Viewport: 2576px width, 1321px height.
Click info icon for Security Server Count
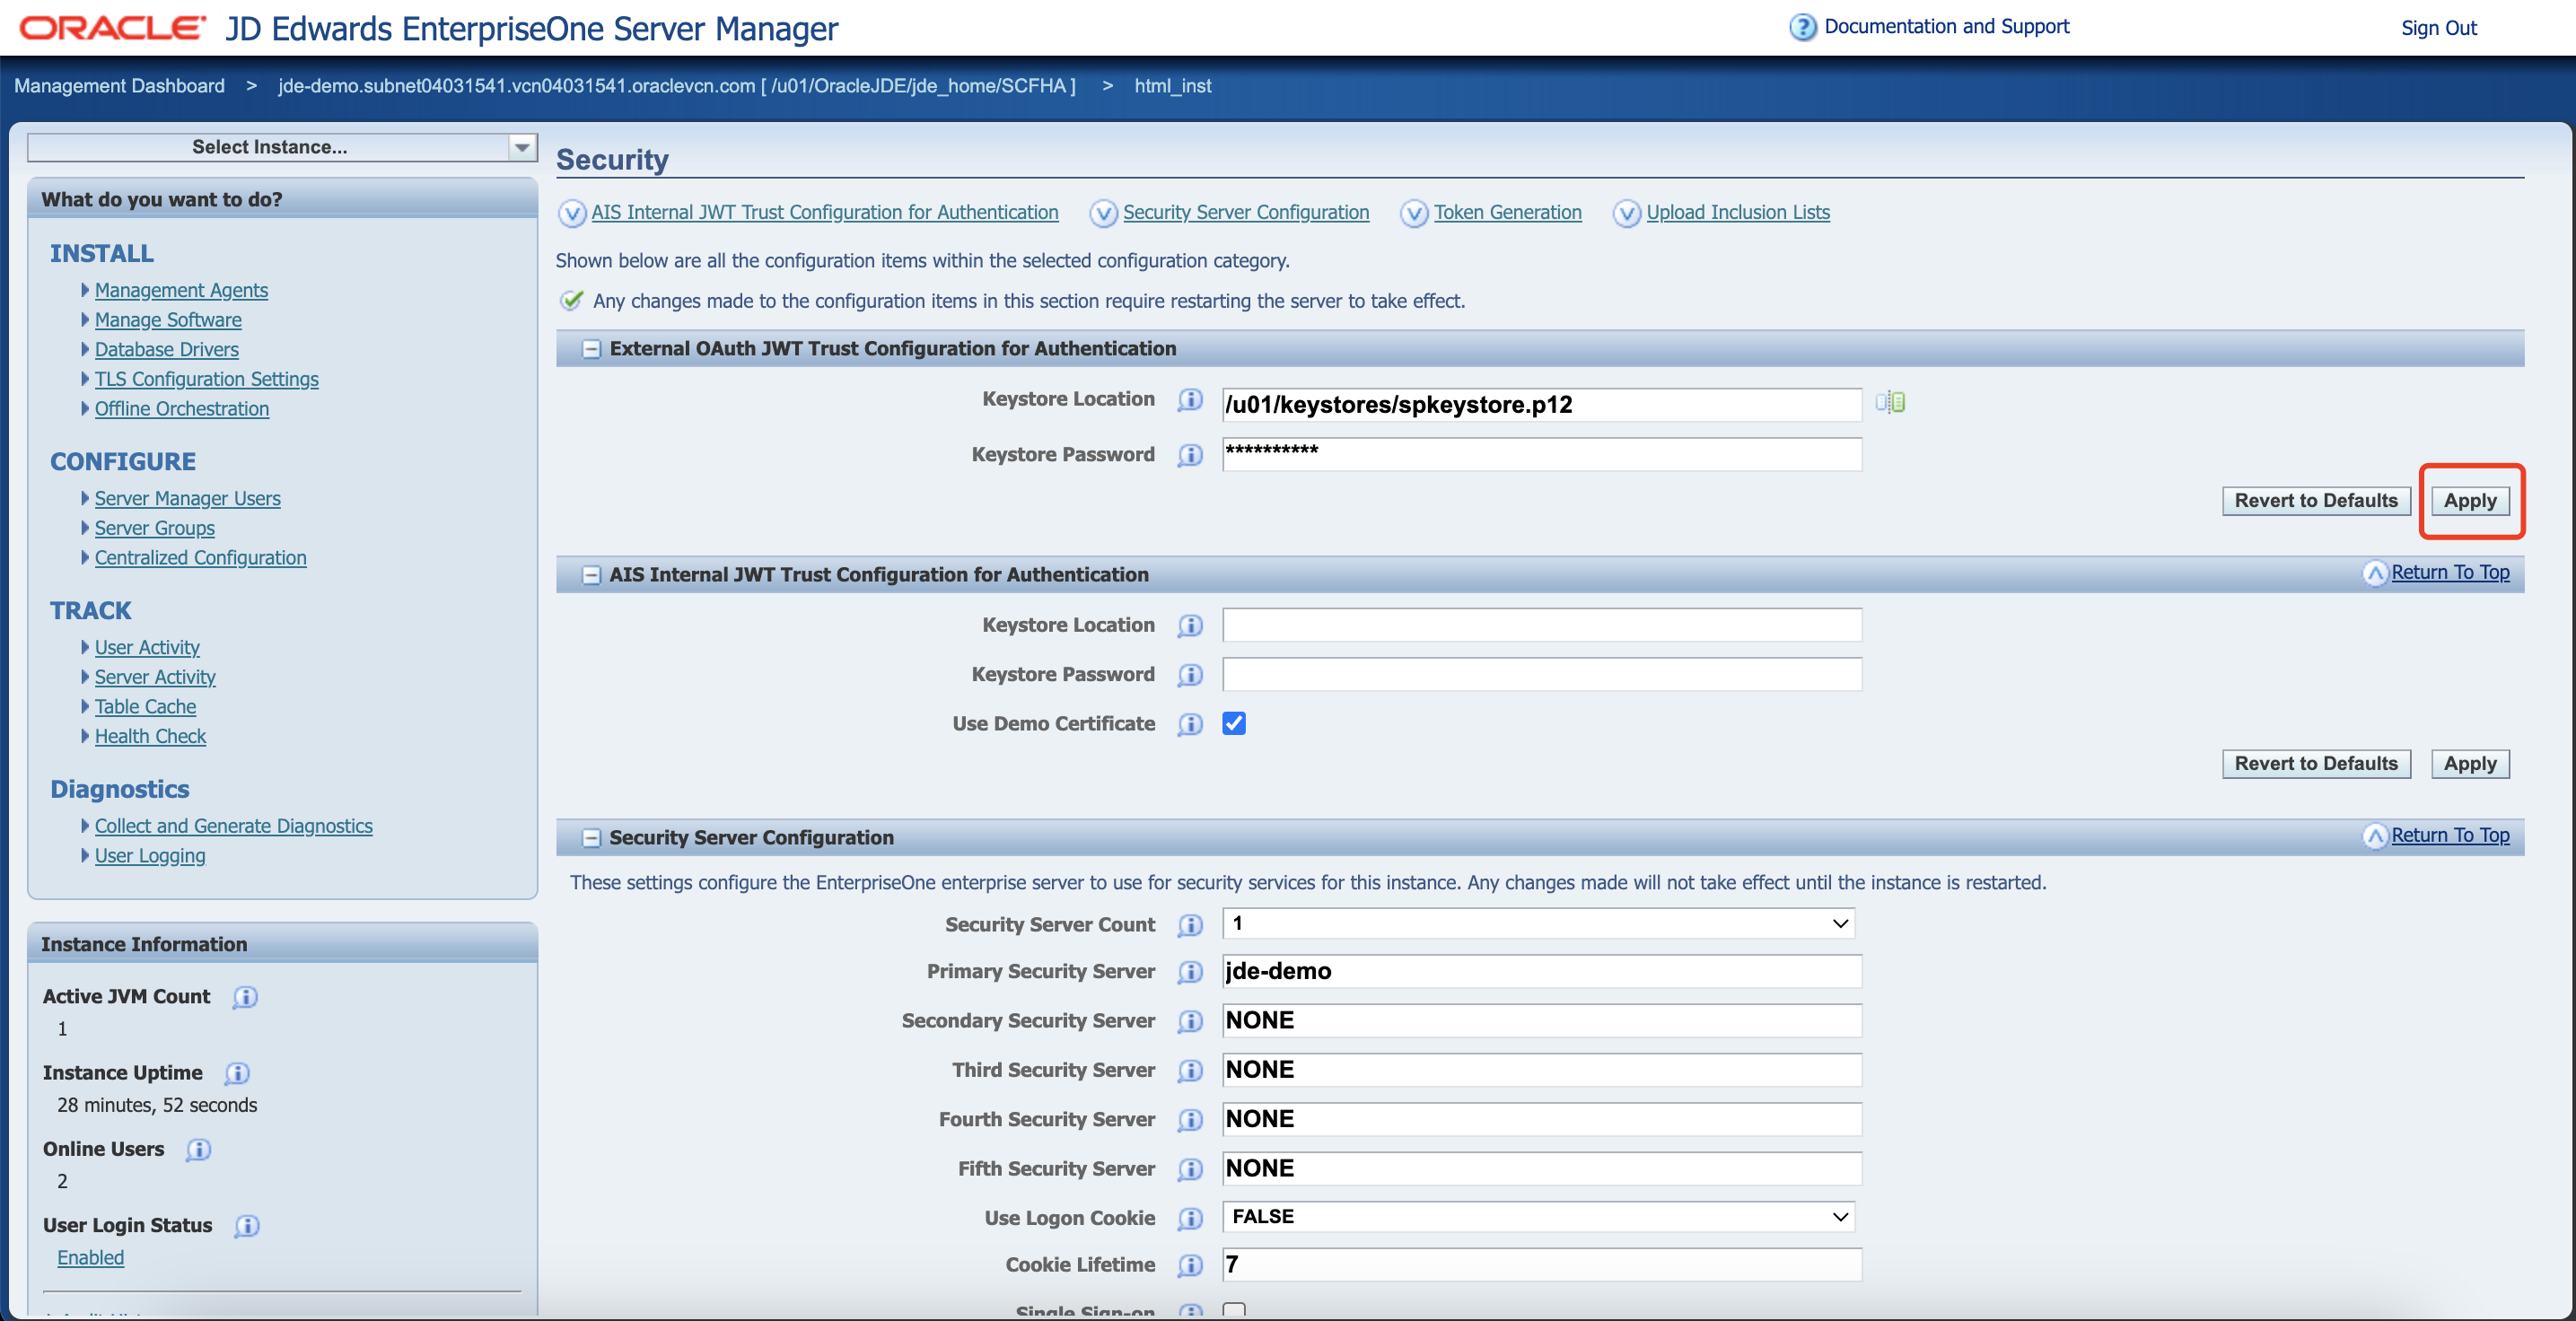tap(1190, 925)
